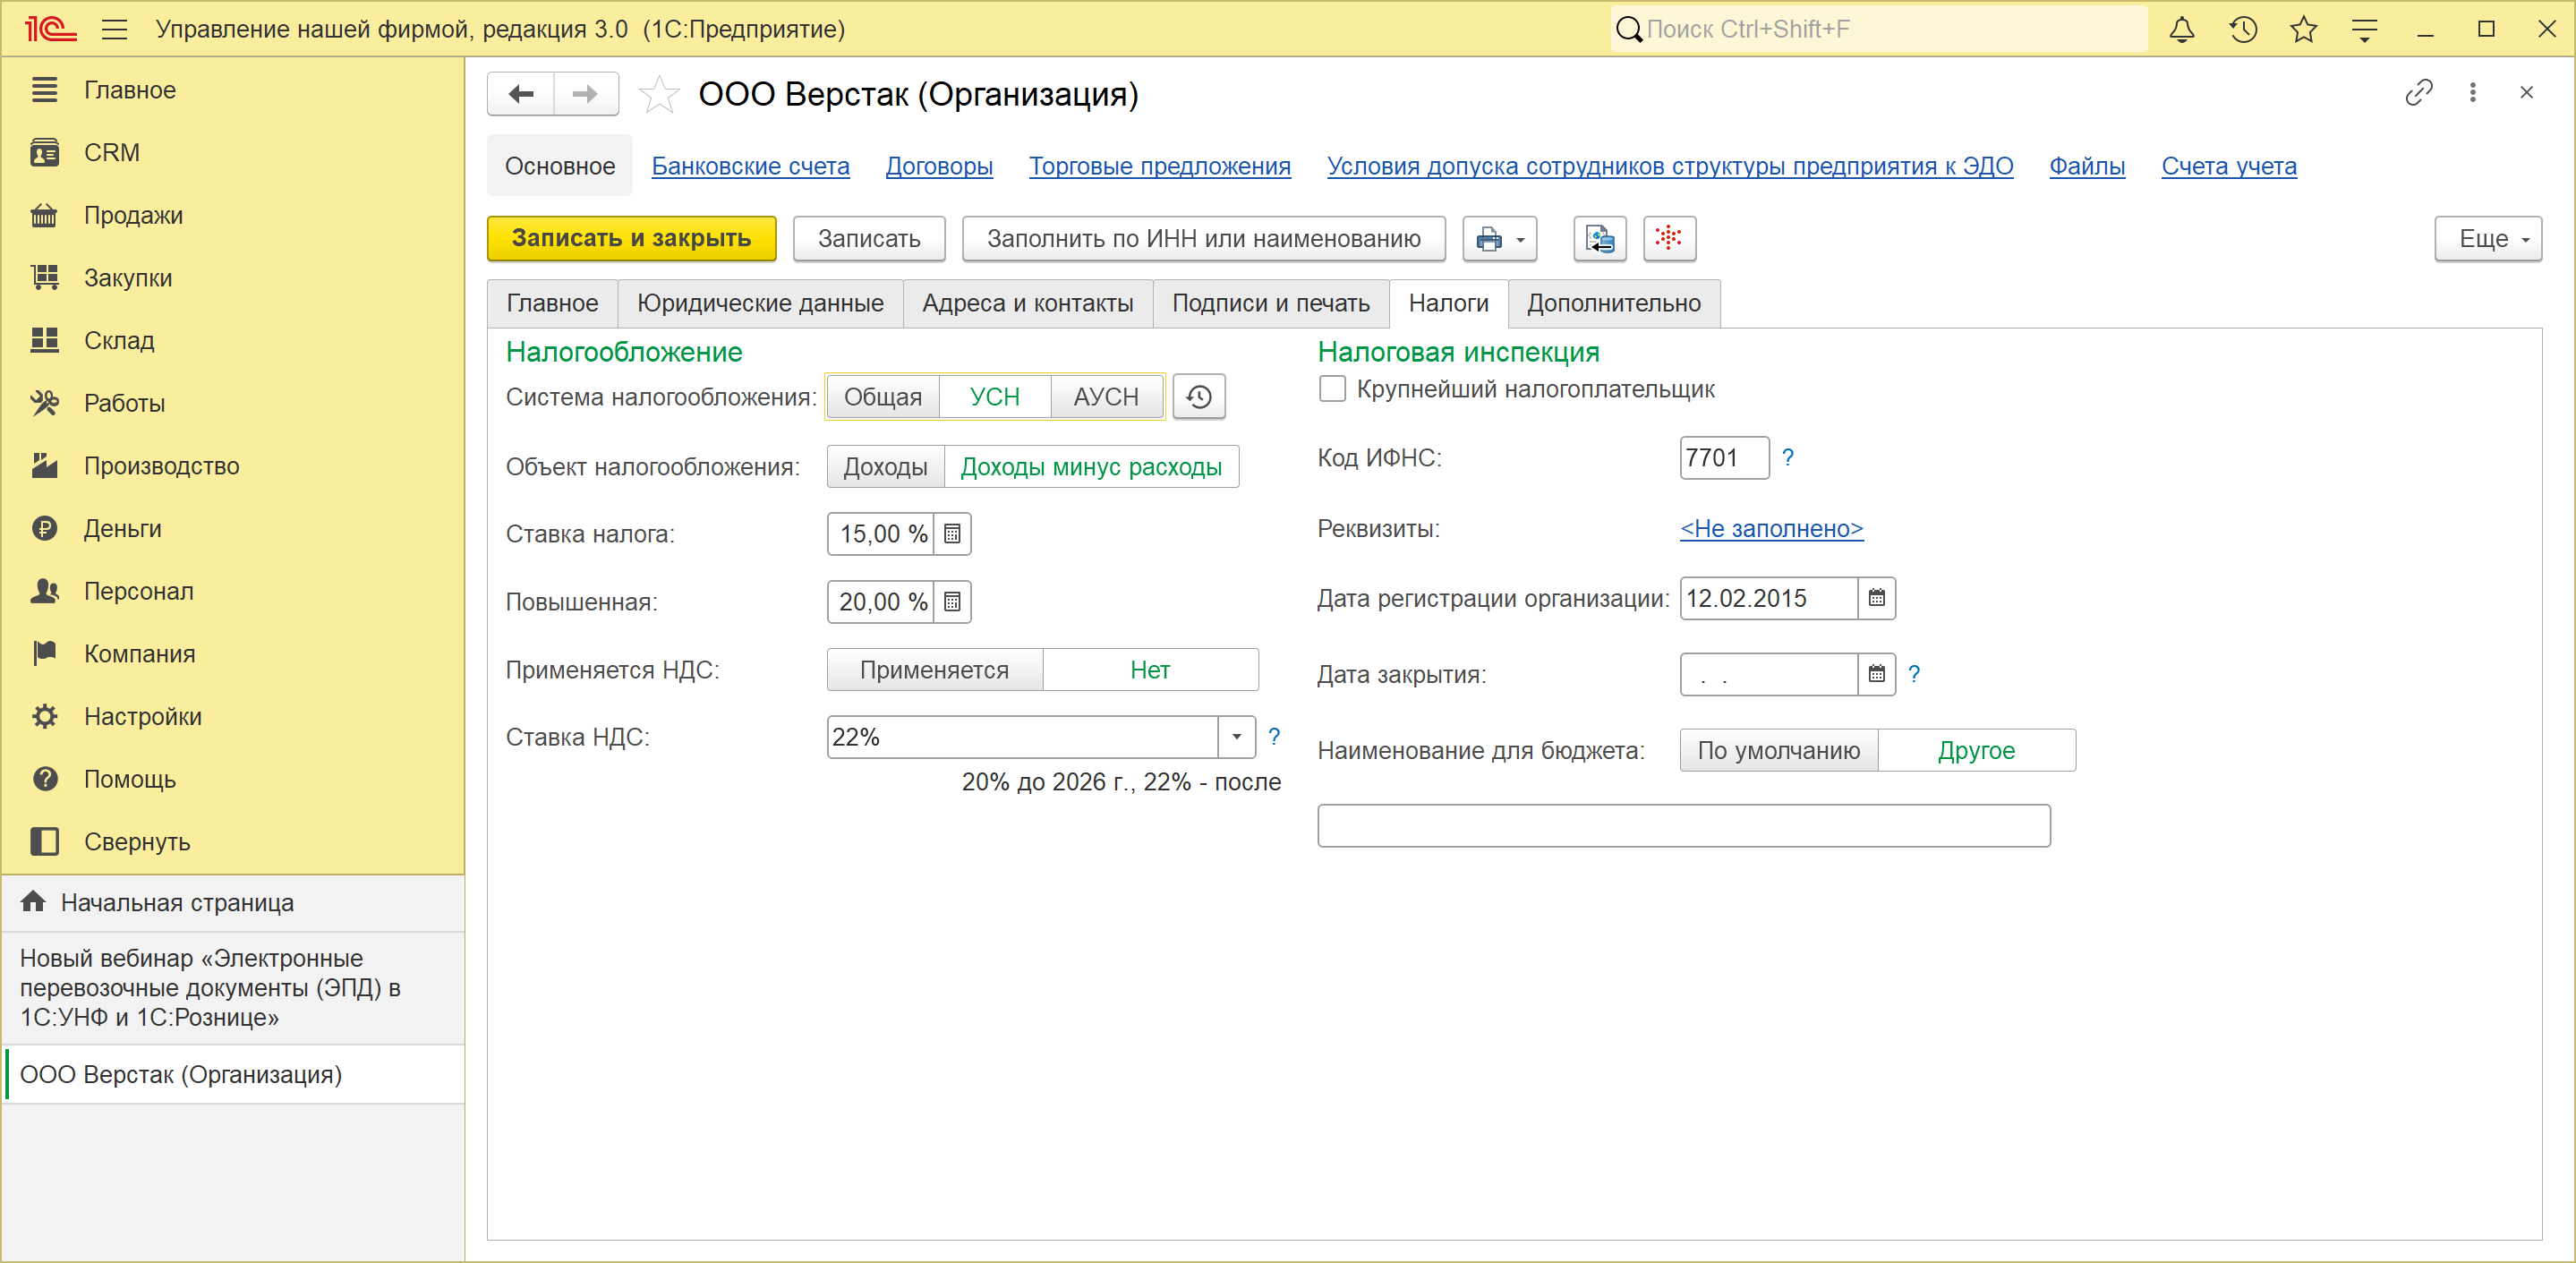Switch to Подписи и печать tab
This screenshot has height=1263, width=2576.
(x=1271, y=303)
